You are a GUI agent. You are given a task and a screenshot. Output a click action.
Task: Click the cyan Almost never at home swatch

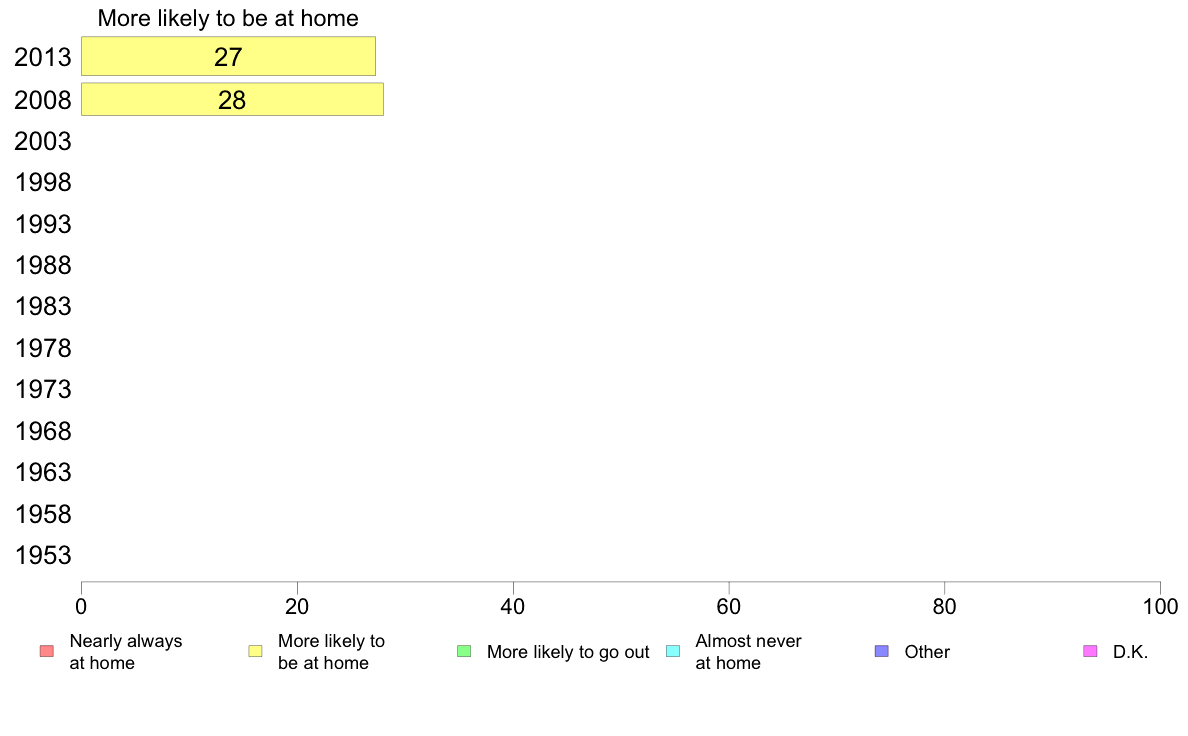(x=673, y=651)
